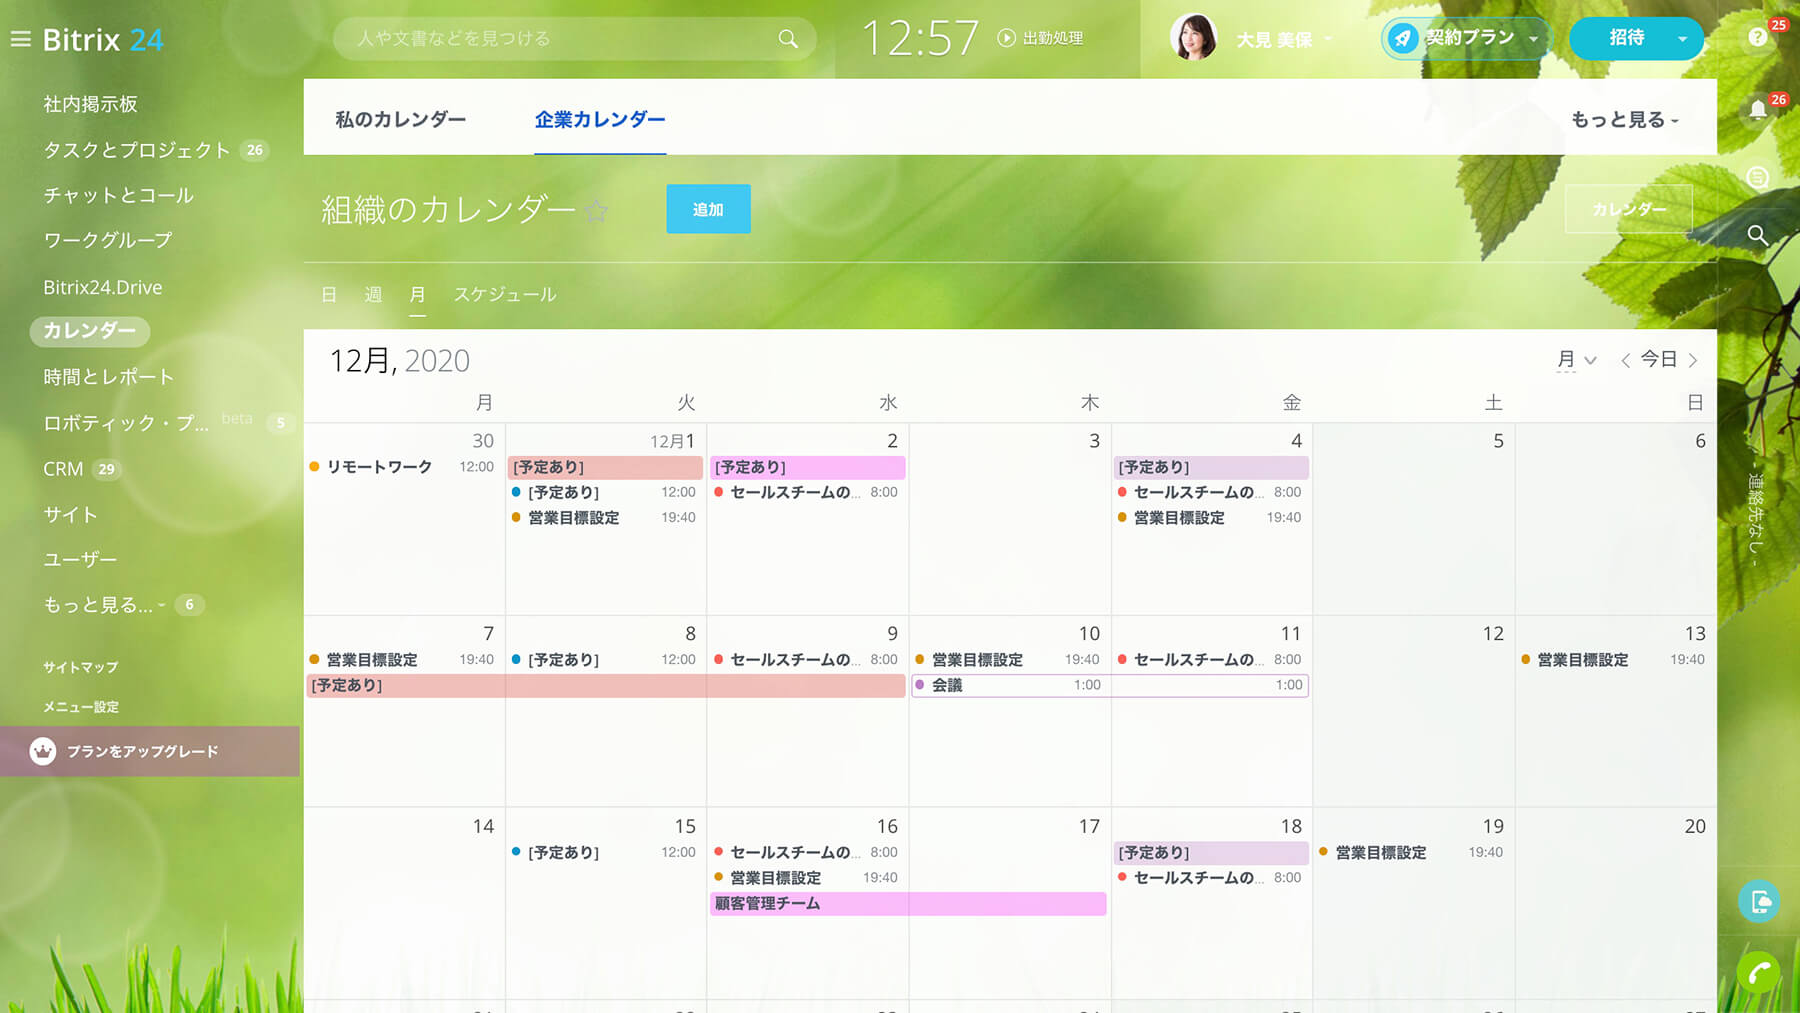
Task: Open タスクとプロジェクト in the sidebar
Action: tap(137, 150)
